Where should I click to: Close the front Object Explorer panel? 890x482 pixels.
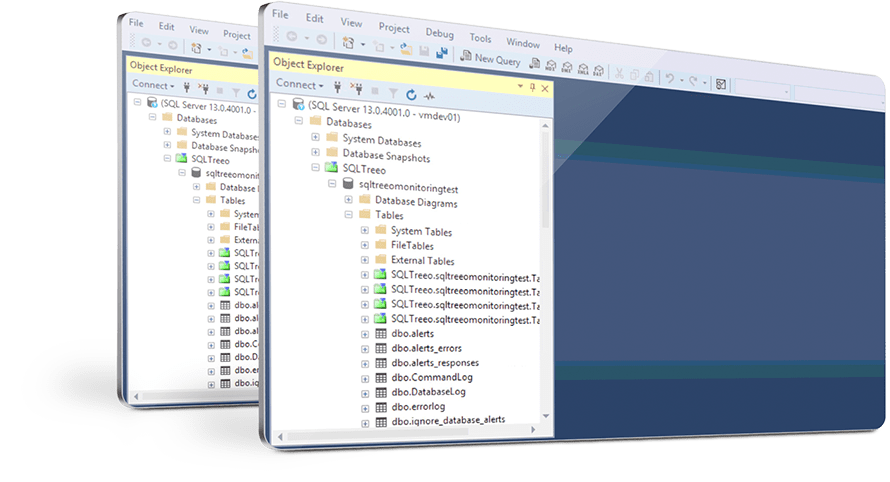[x=545, y=89]
